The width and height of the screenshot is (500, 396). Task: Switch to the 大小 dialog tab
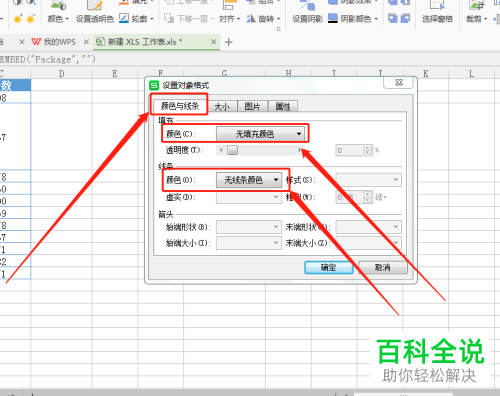222,107
